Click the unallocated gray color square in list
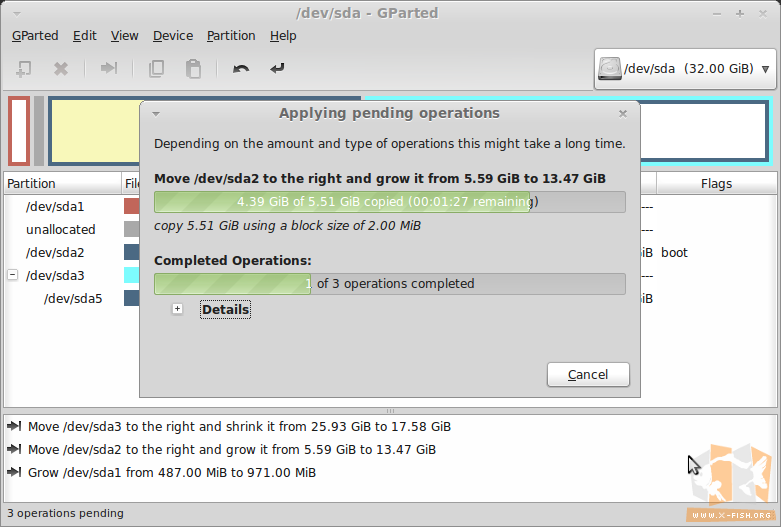The width and height of the screenshot is (781, 527). (x=131, y=229)
